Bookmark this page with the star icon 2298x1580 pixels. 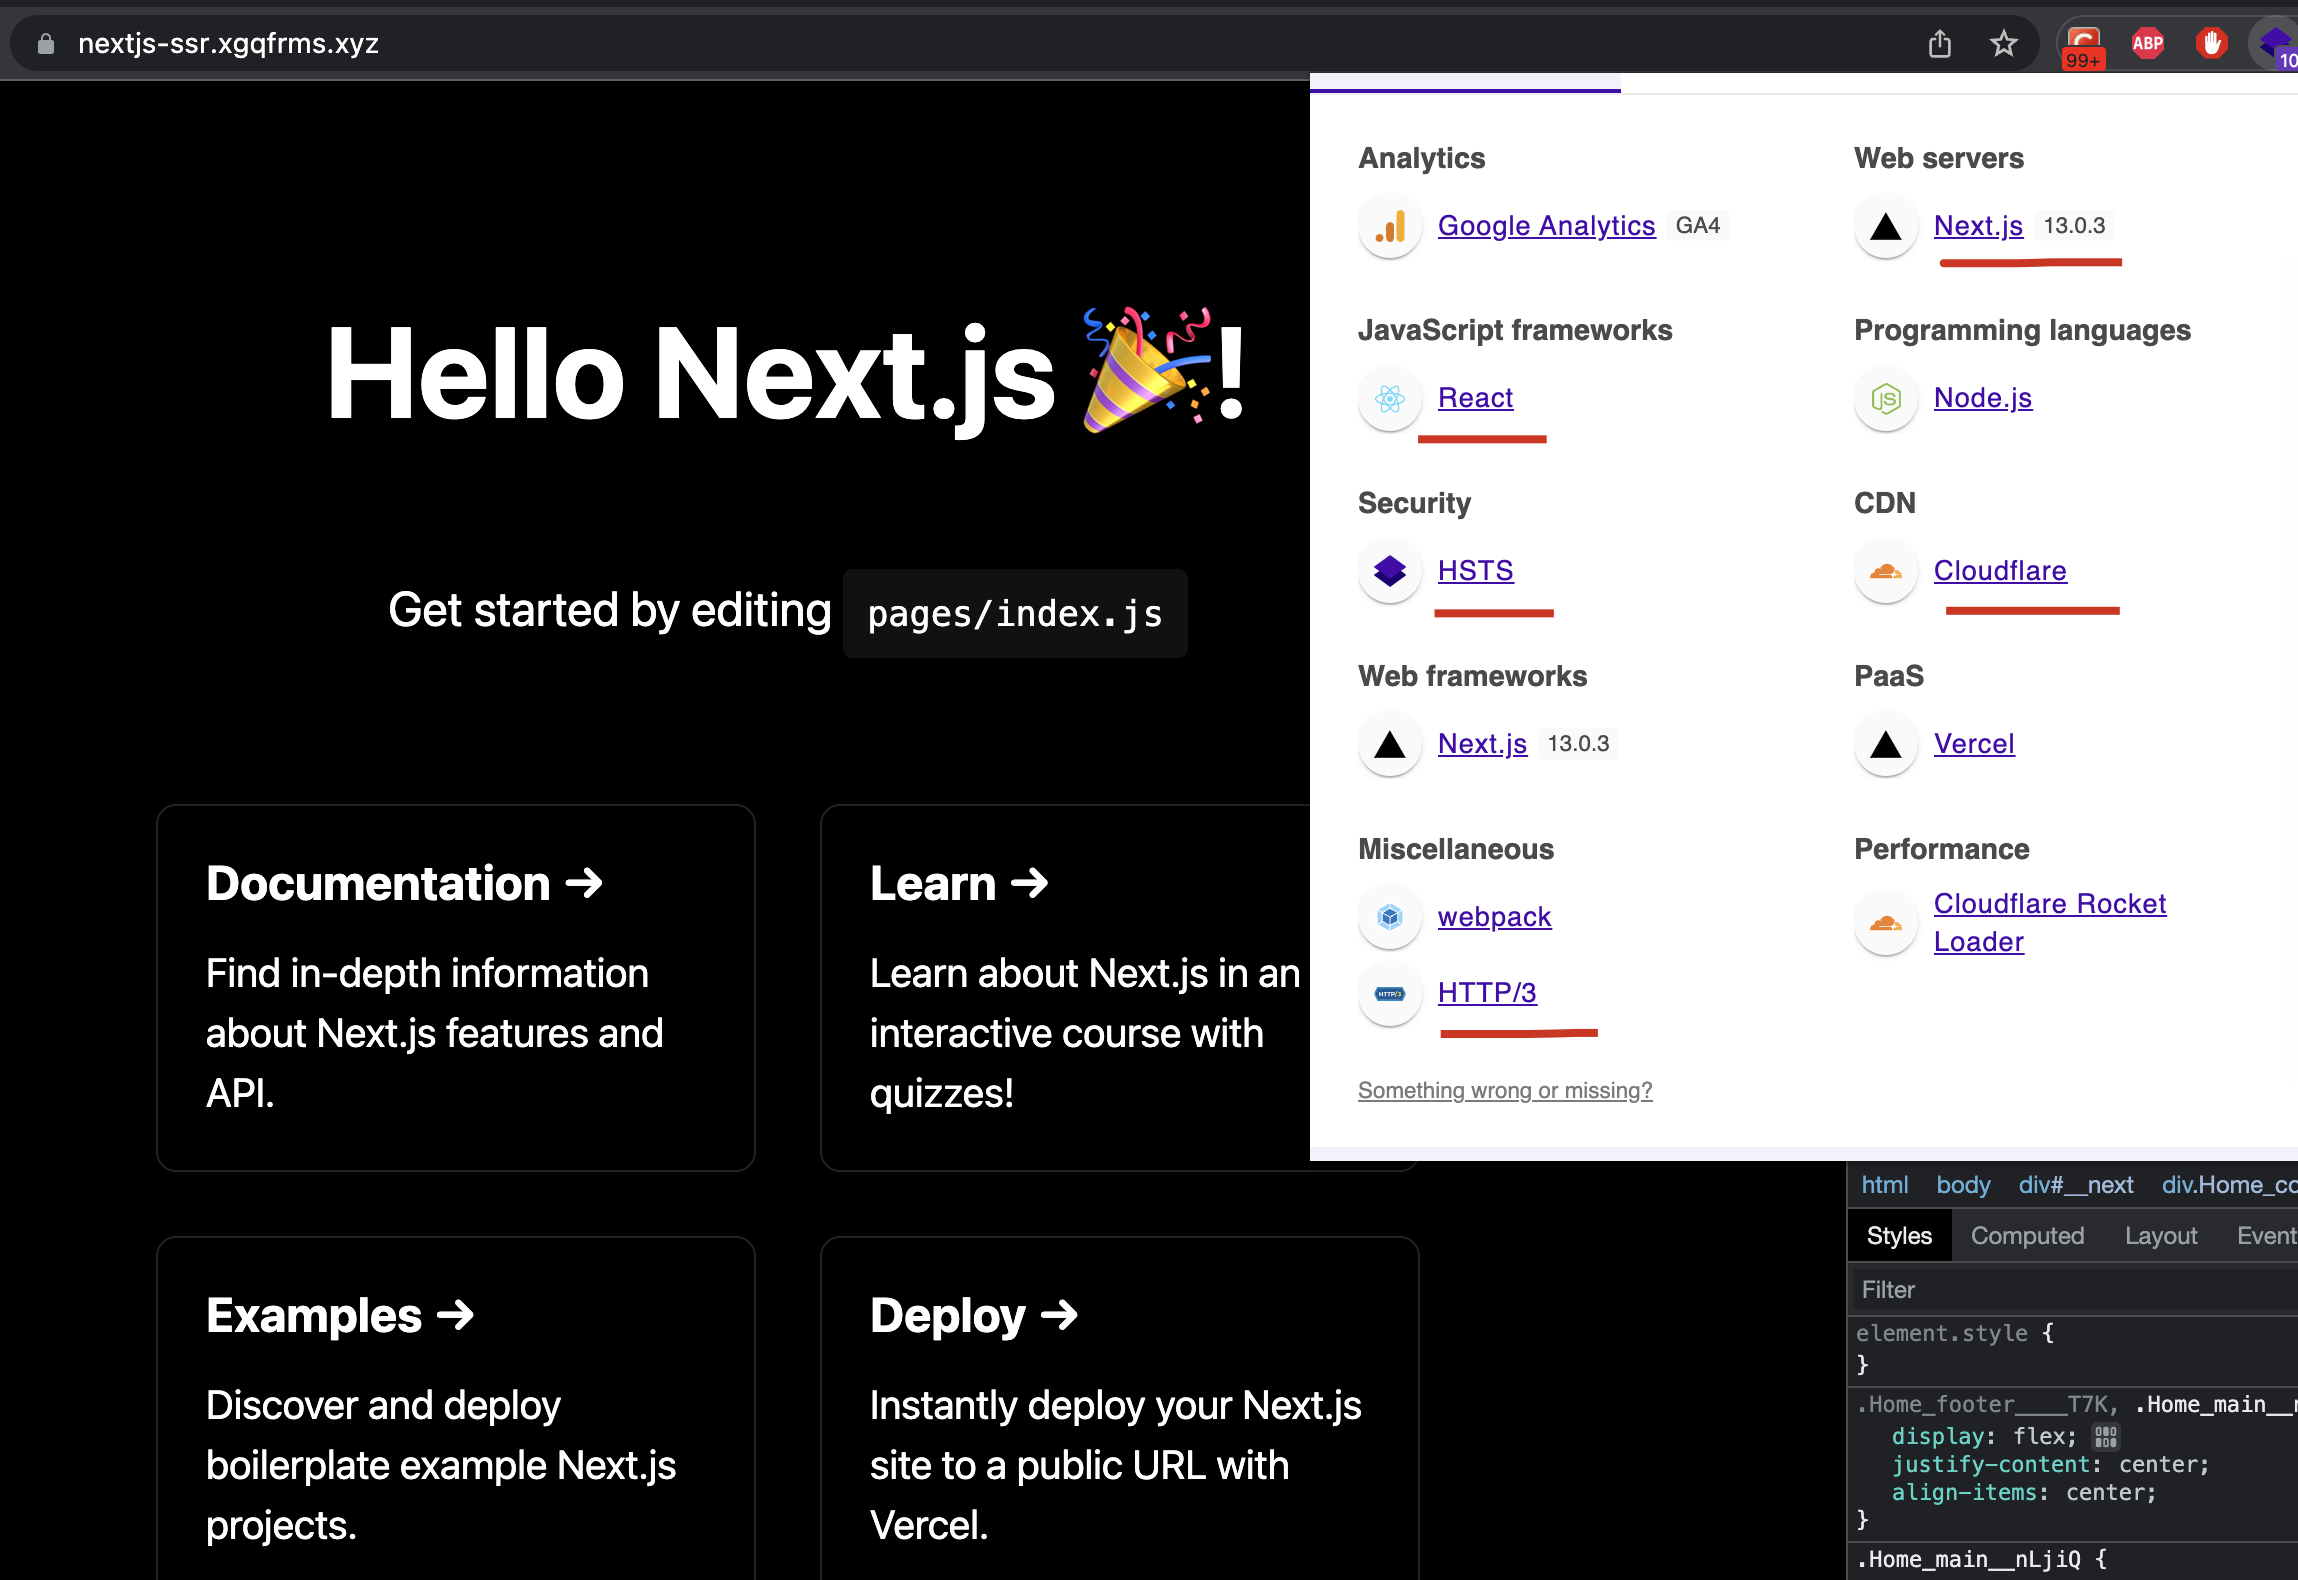coord(2003,44)
